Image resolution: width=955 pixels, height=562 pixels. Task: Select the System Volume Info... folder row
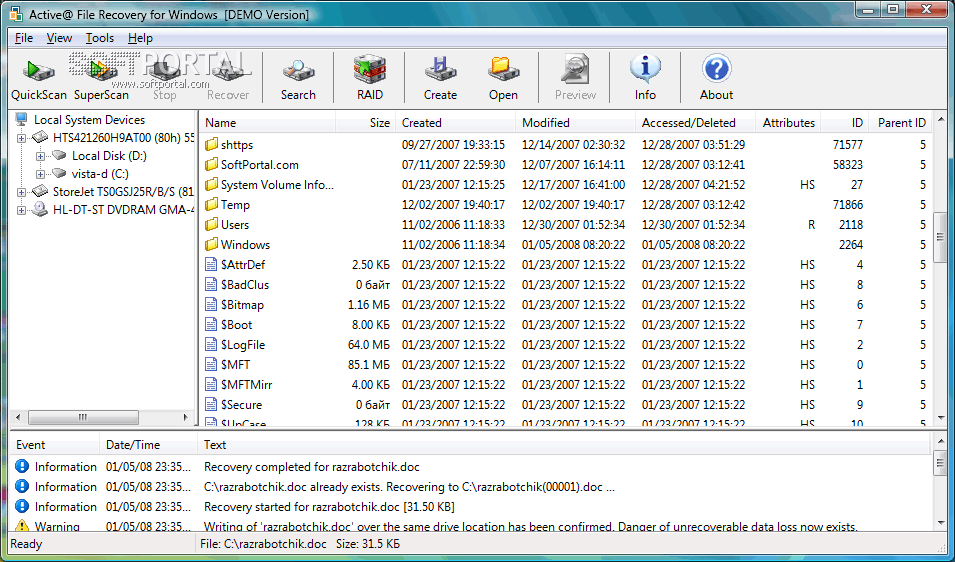point(566,184)
